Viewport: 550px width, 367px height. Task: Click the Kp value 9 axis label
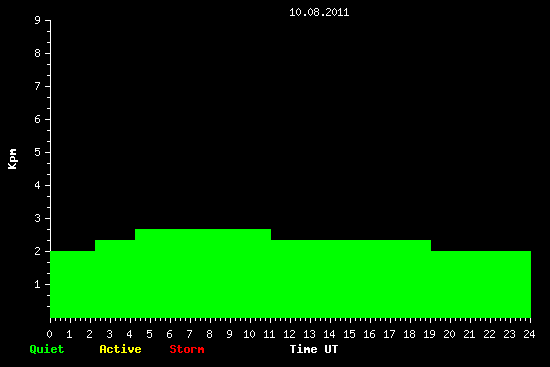38,20
